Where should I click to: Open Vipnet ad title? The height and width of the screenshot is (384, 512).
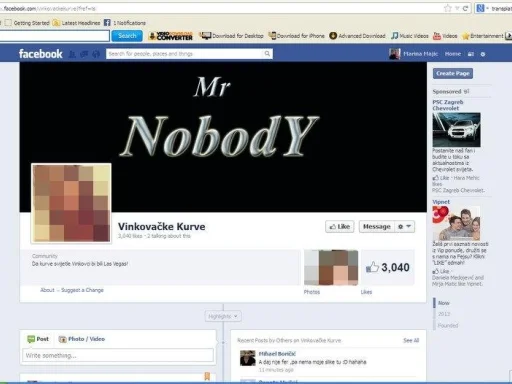click(x=441, y=202)
